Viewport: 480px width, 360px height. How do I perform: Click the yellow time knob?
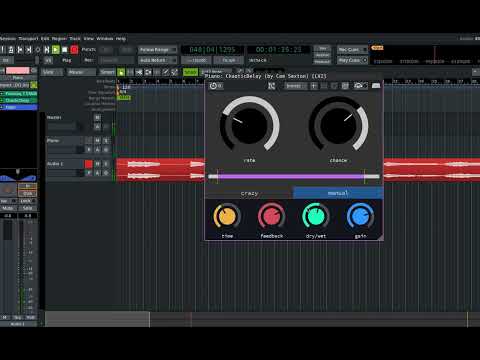(227, 216)
